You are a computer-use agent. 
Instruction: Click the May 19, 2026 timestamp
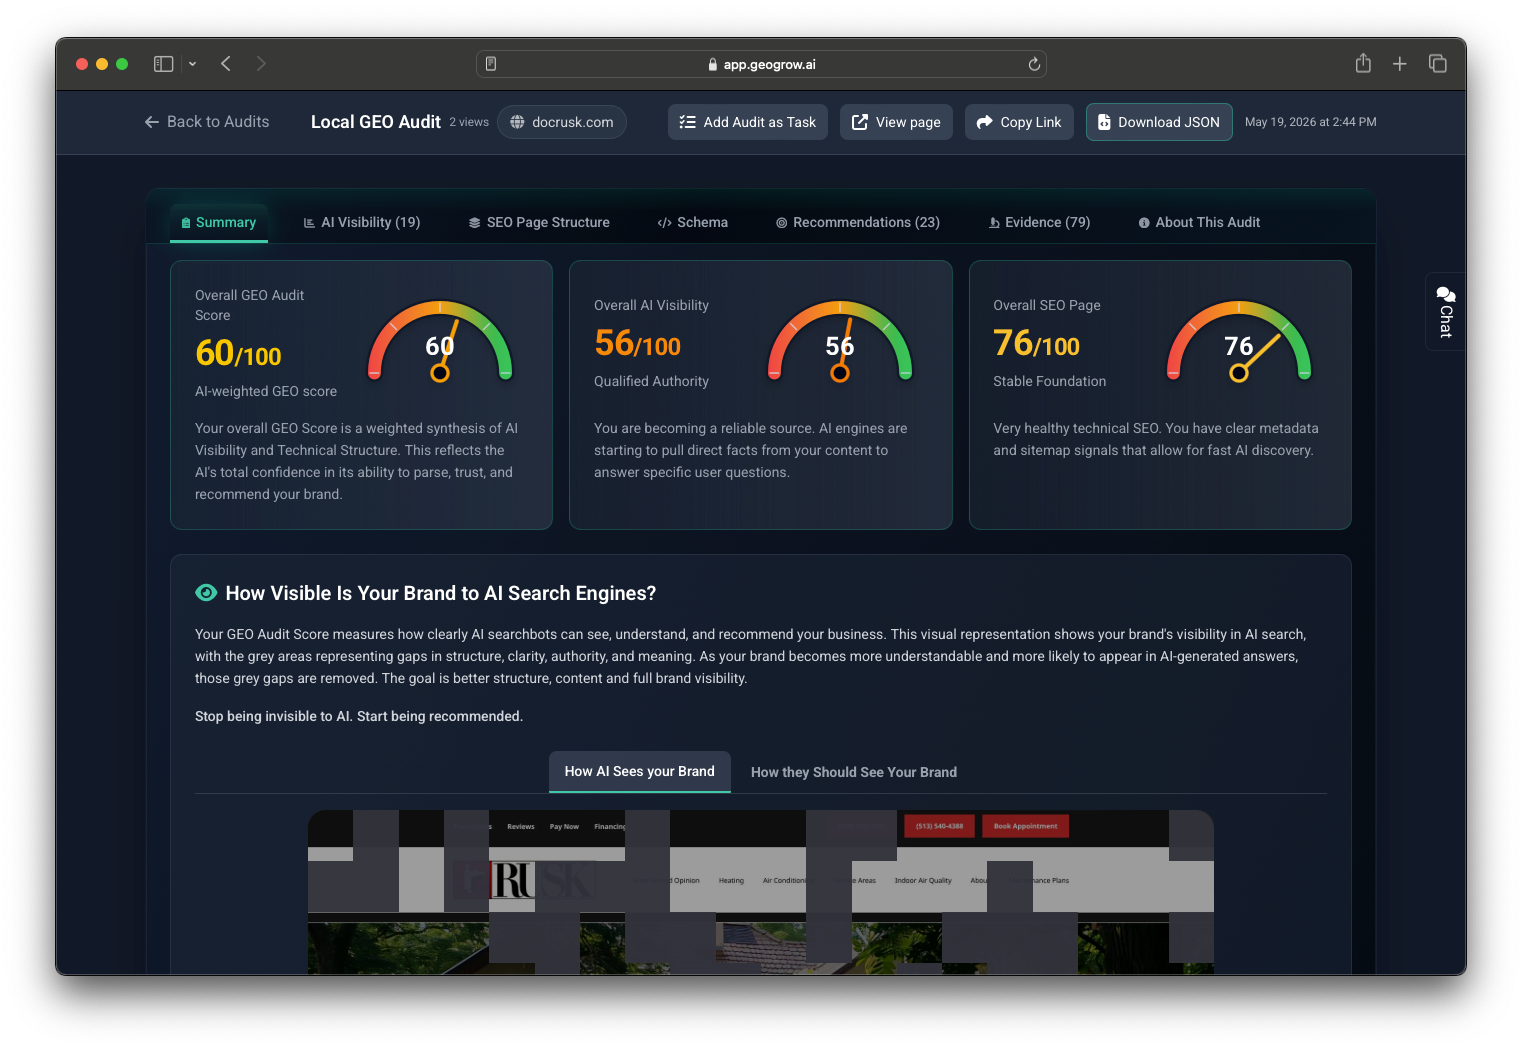[1311, 122]
